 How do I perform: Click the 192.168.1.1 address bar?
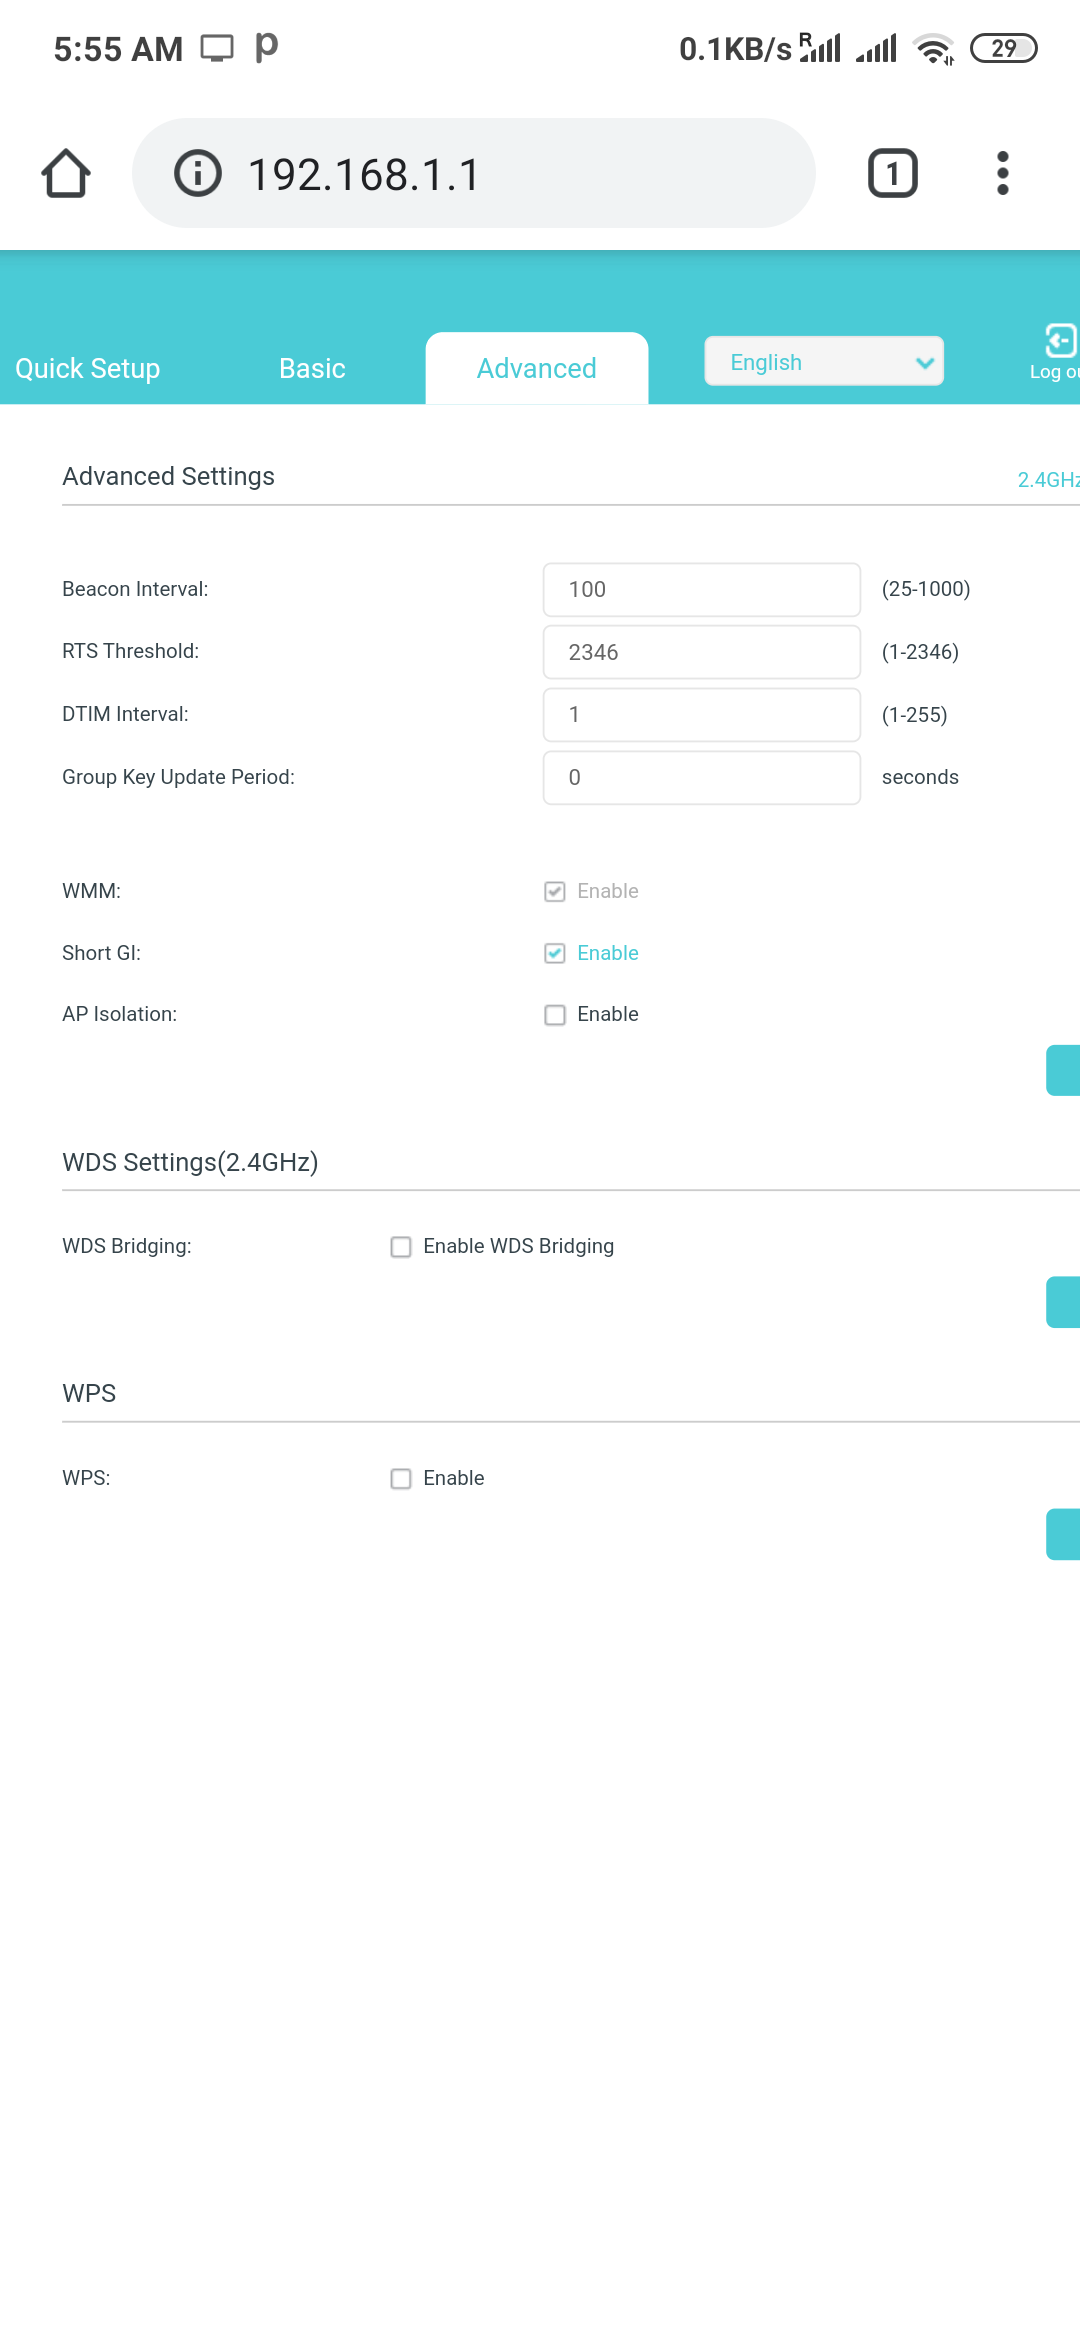[474, 174]
